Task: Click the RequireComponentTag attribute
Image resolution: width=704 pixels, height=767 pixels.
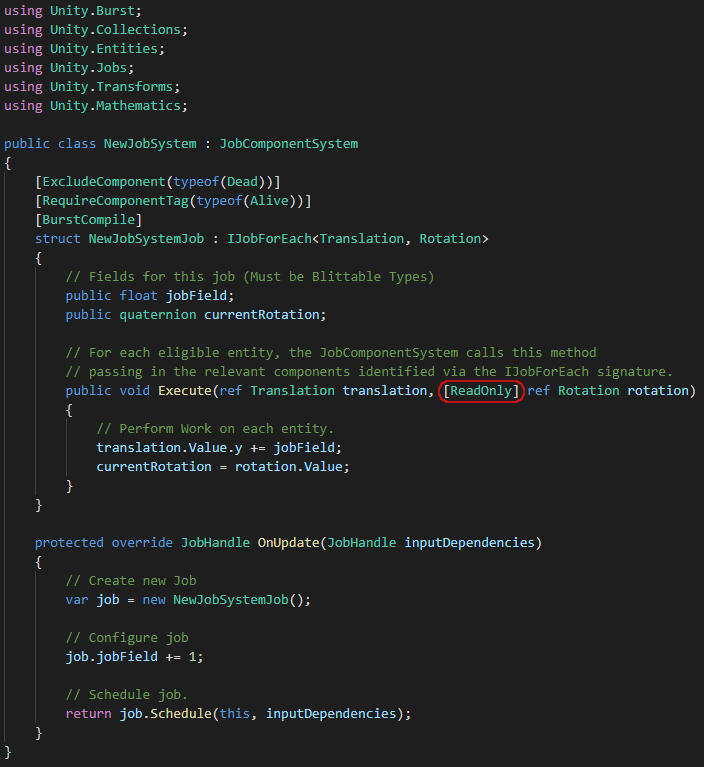Action: pos(115,201)
